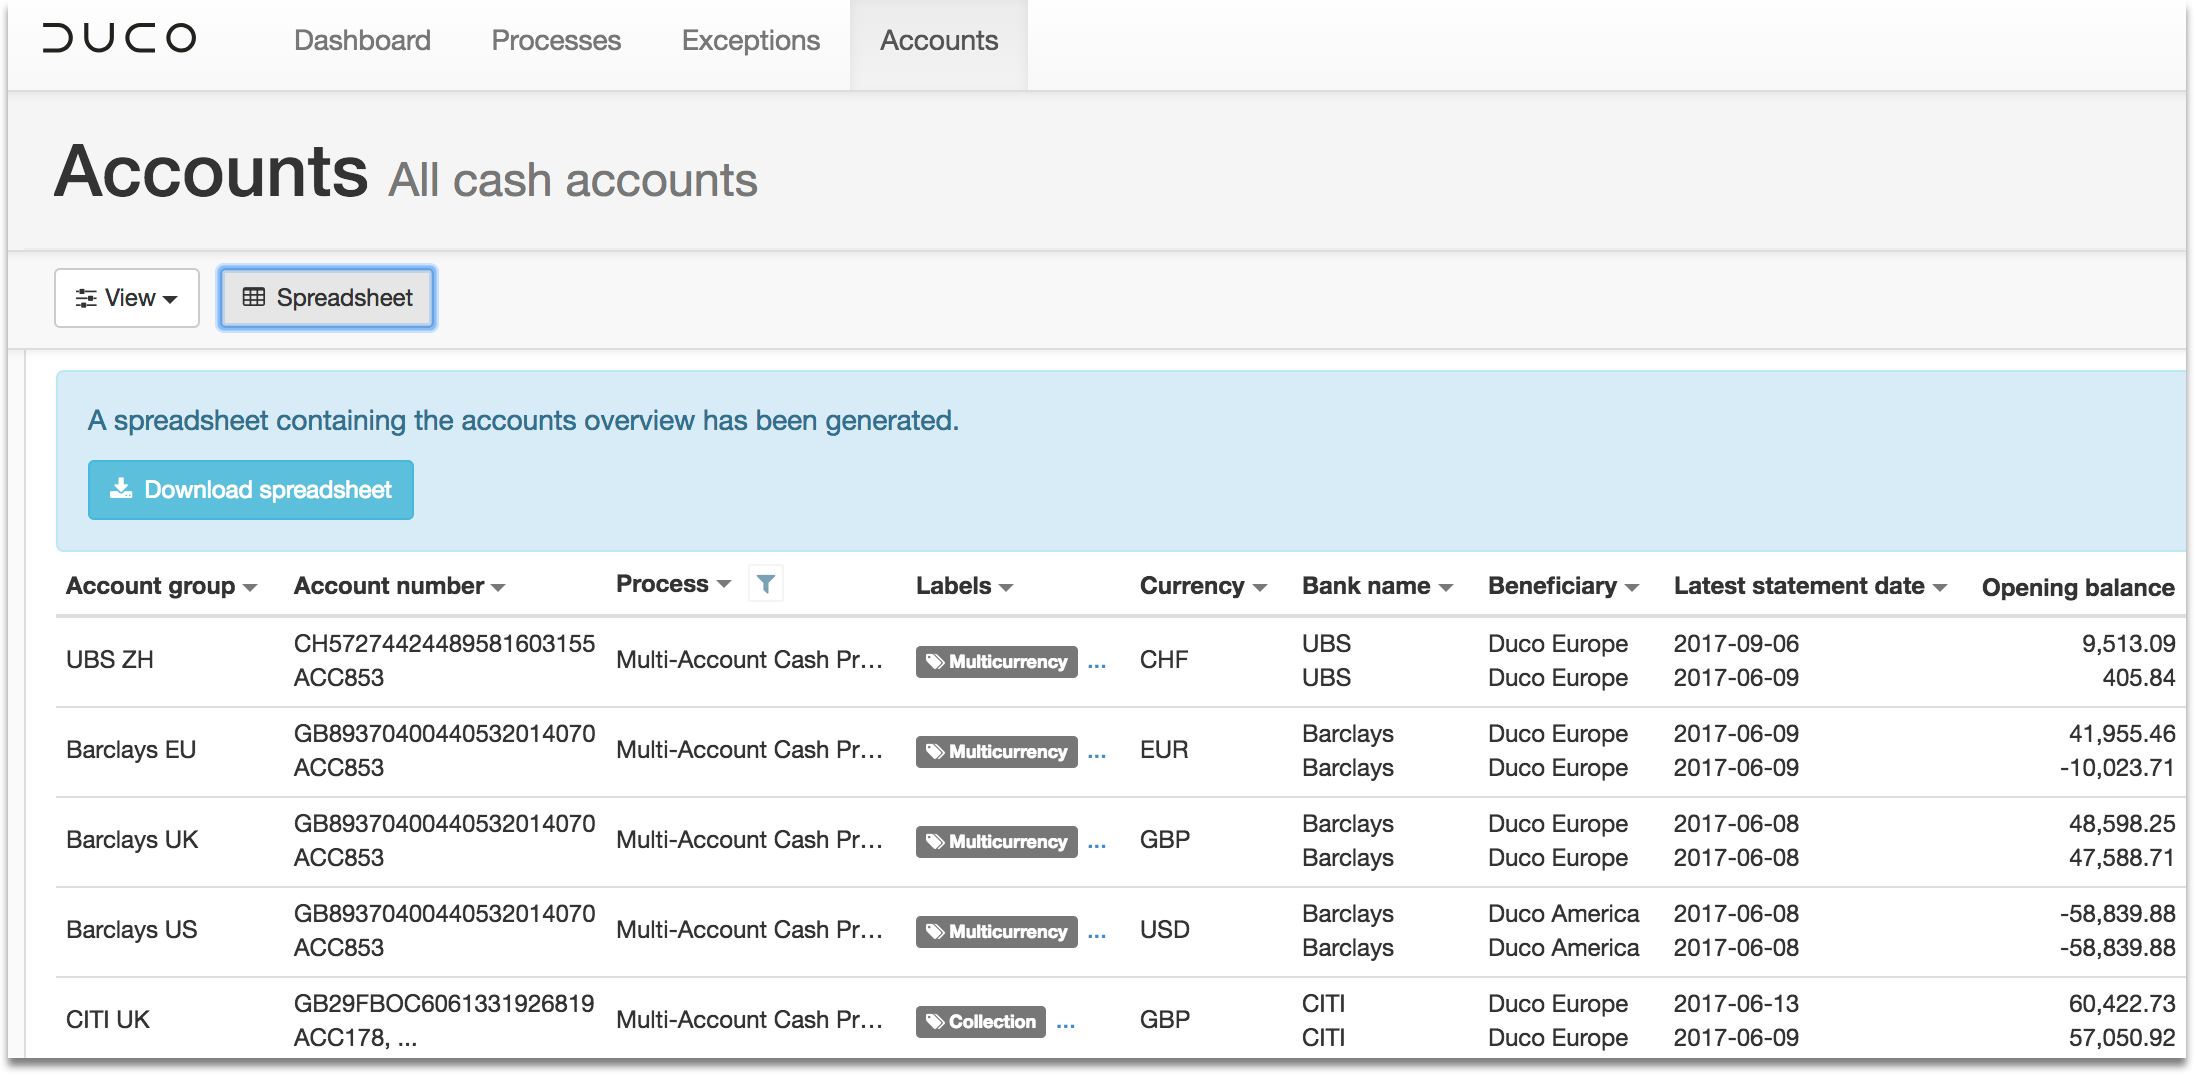Click the Multicurrency label tag in UBS ZH row
This screenshot has height=1074, width=2194.
(996, 661)
